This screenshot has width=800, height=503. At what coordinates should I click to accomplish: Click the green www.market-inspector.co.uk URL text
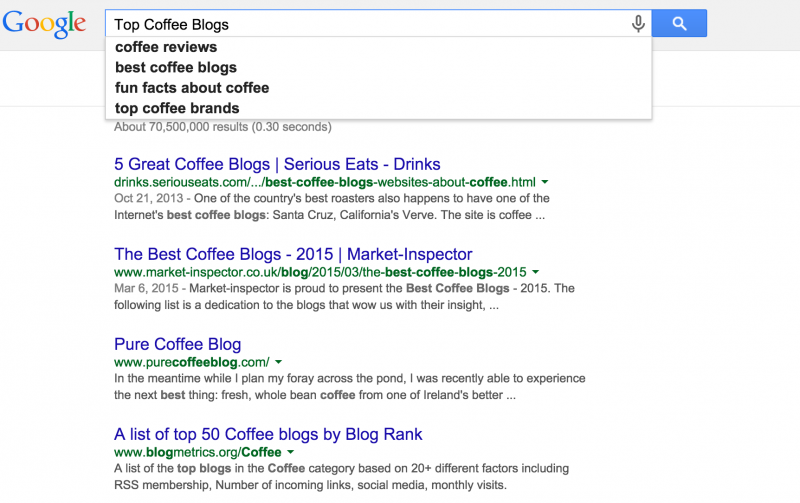click(x=319, y=272)
